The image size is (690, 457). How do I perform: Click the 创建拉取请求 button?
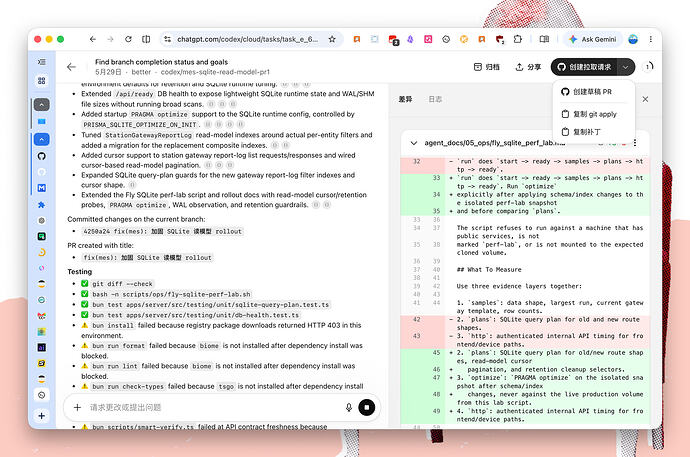584,67
